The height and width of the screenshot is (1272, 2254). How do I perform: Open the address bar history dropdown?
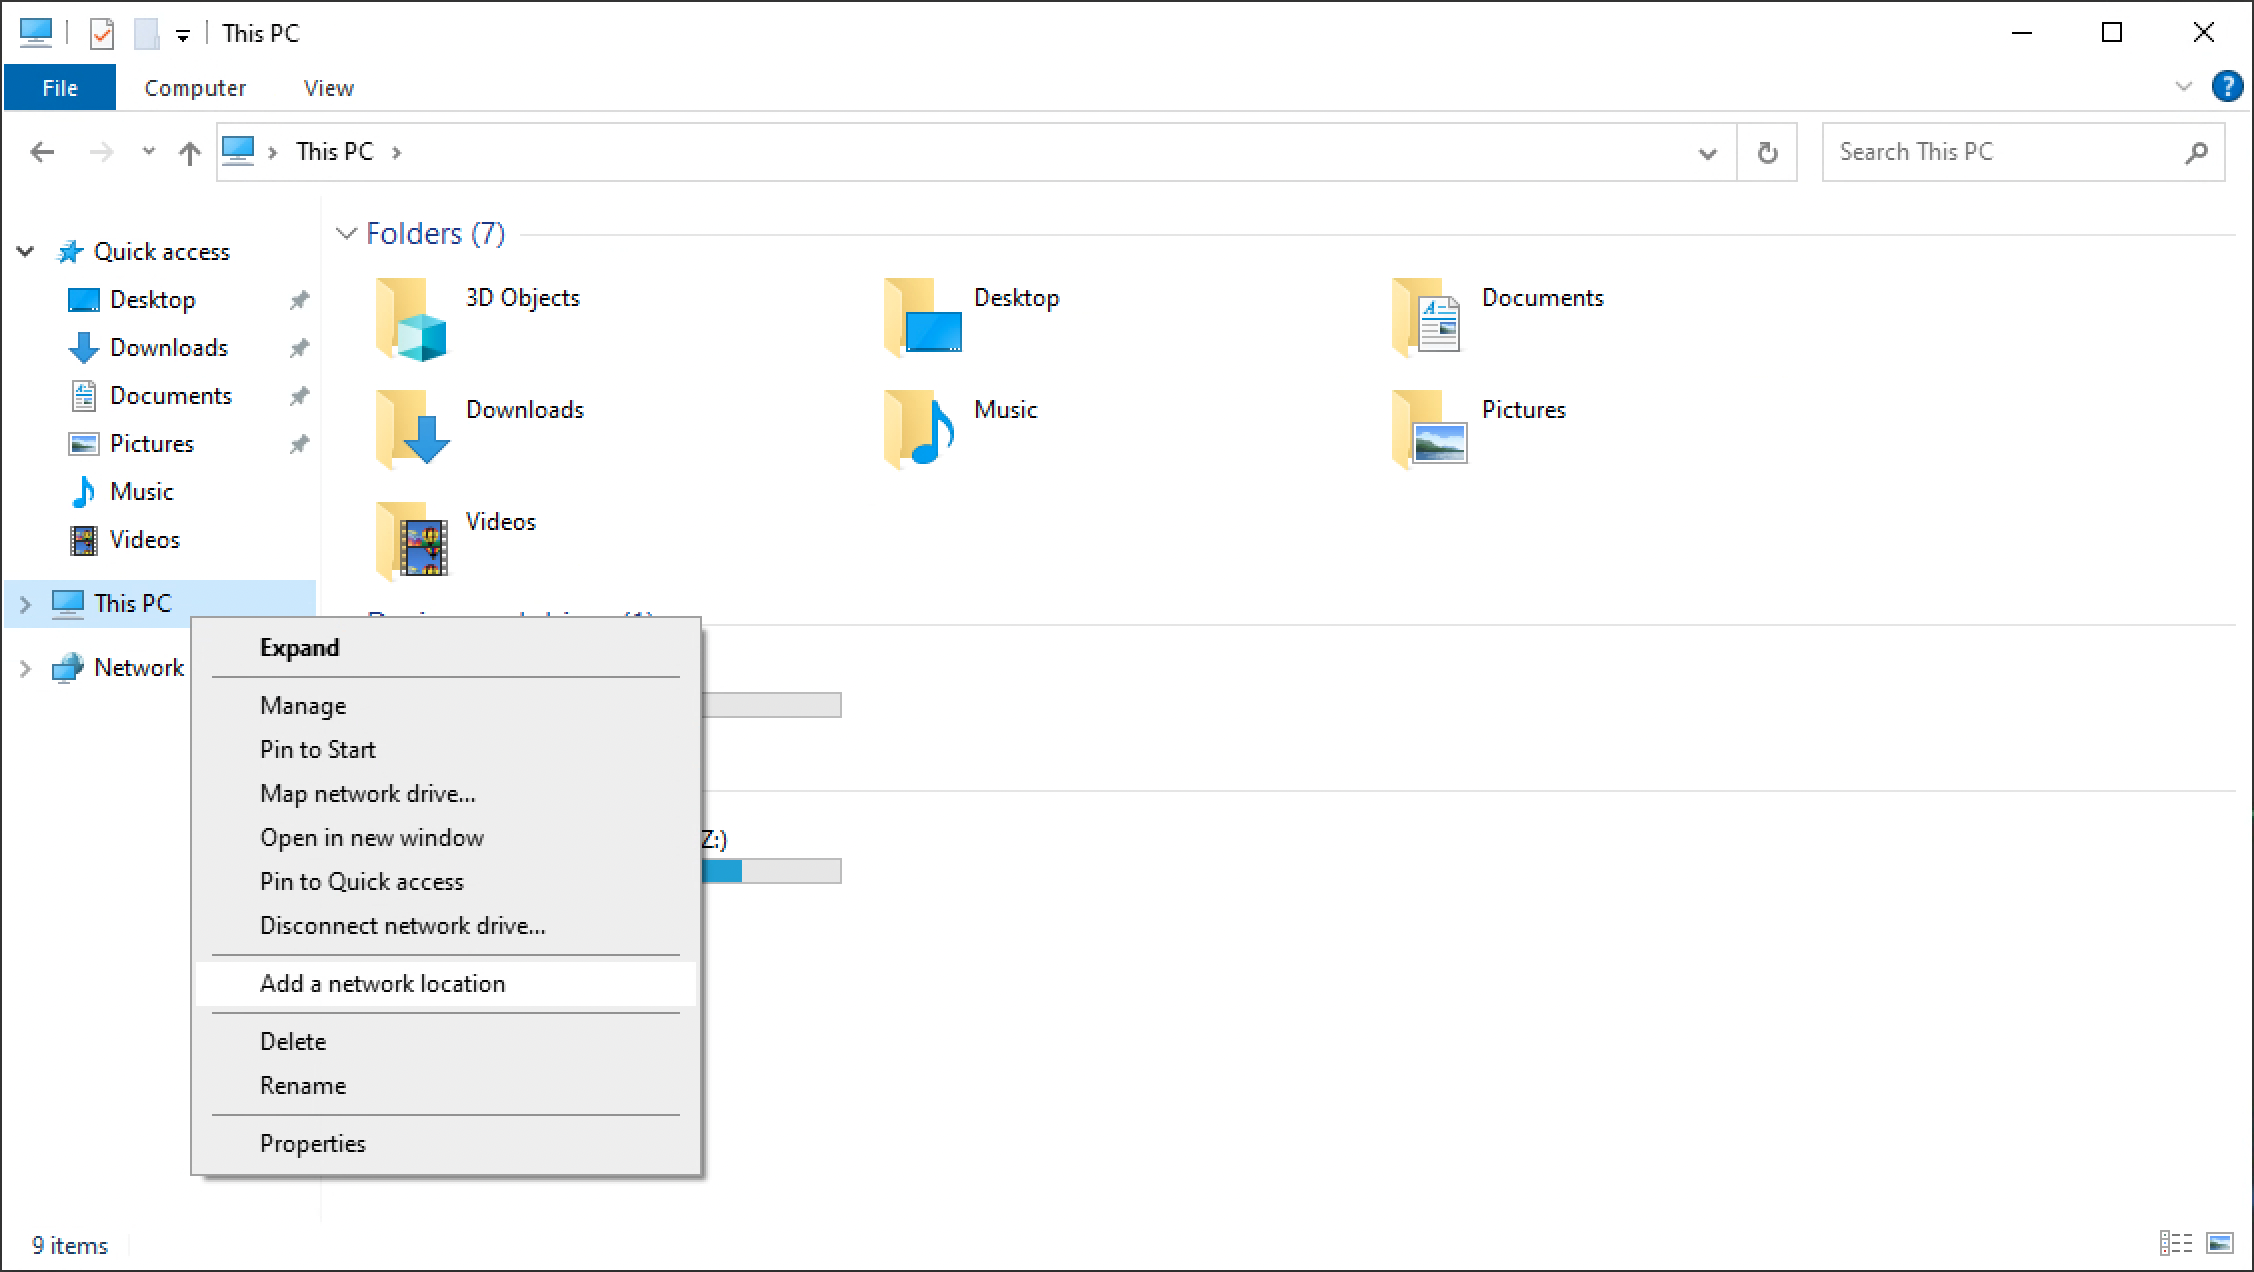[1707, 153]
